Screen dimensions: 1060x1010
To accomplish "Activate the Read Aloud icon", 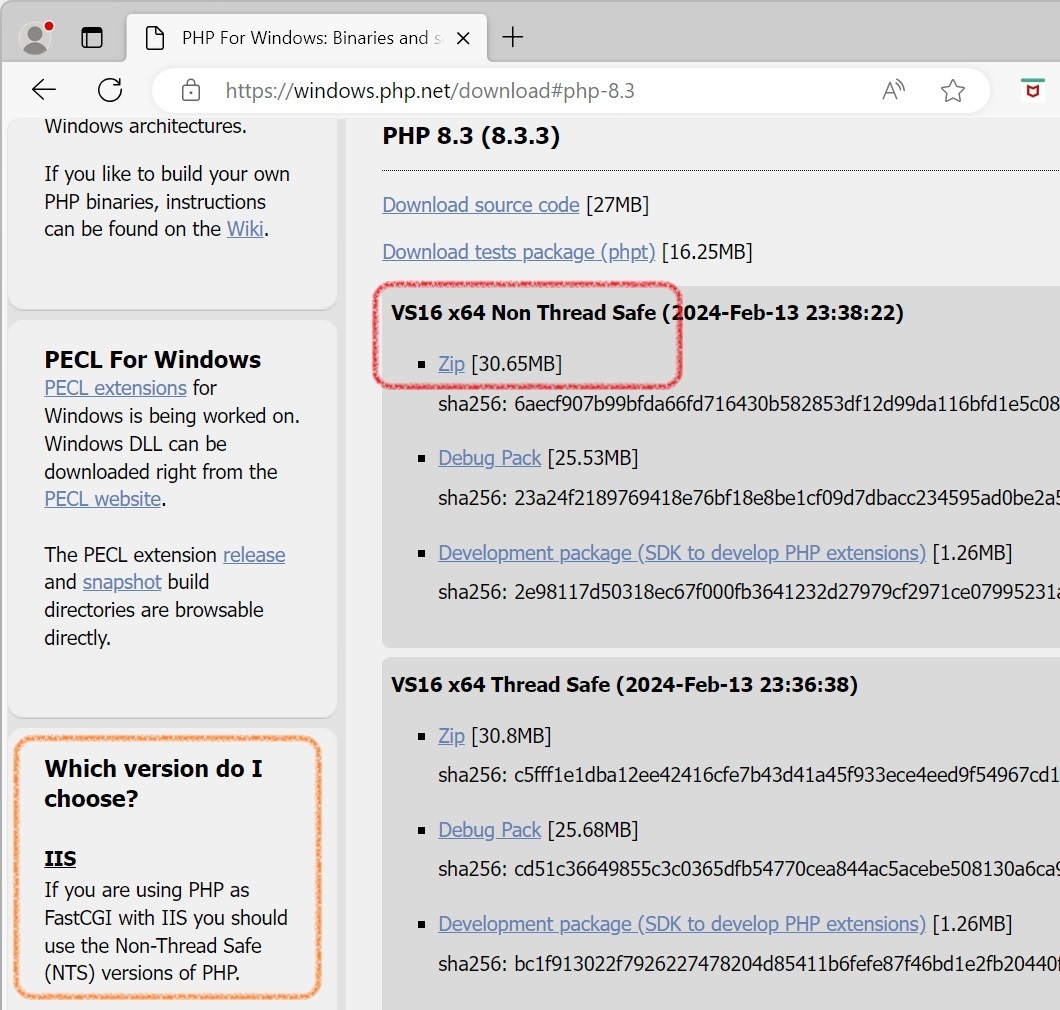I will click(893, 91).
